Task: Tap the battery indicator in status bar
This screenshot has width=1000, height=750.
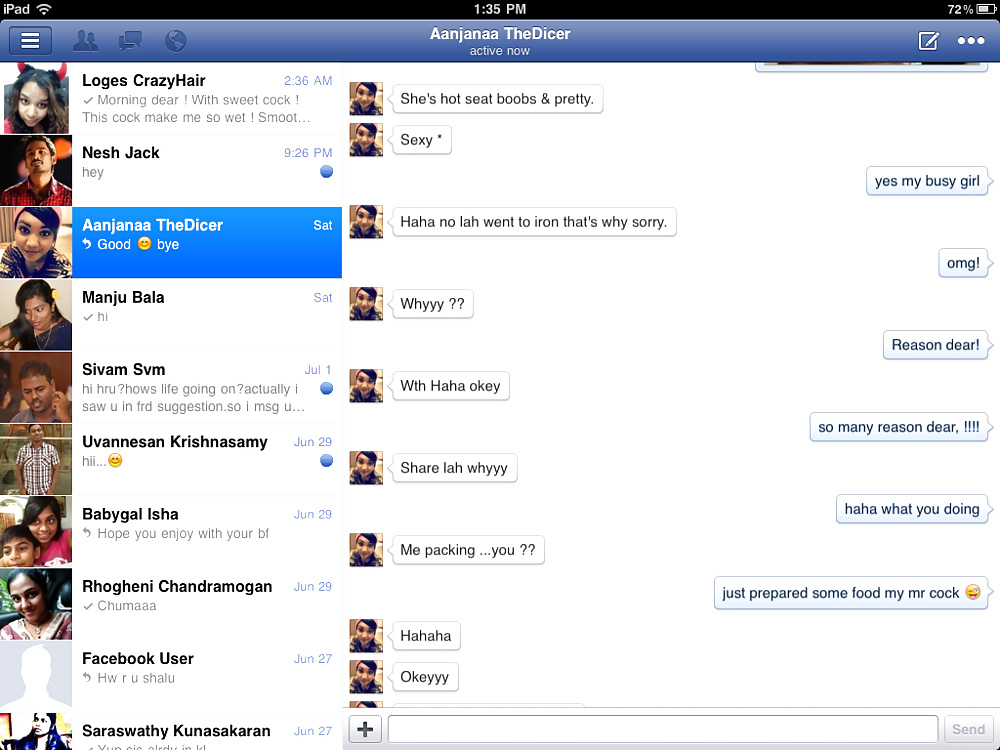Action: point(986,9)
